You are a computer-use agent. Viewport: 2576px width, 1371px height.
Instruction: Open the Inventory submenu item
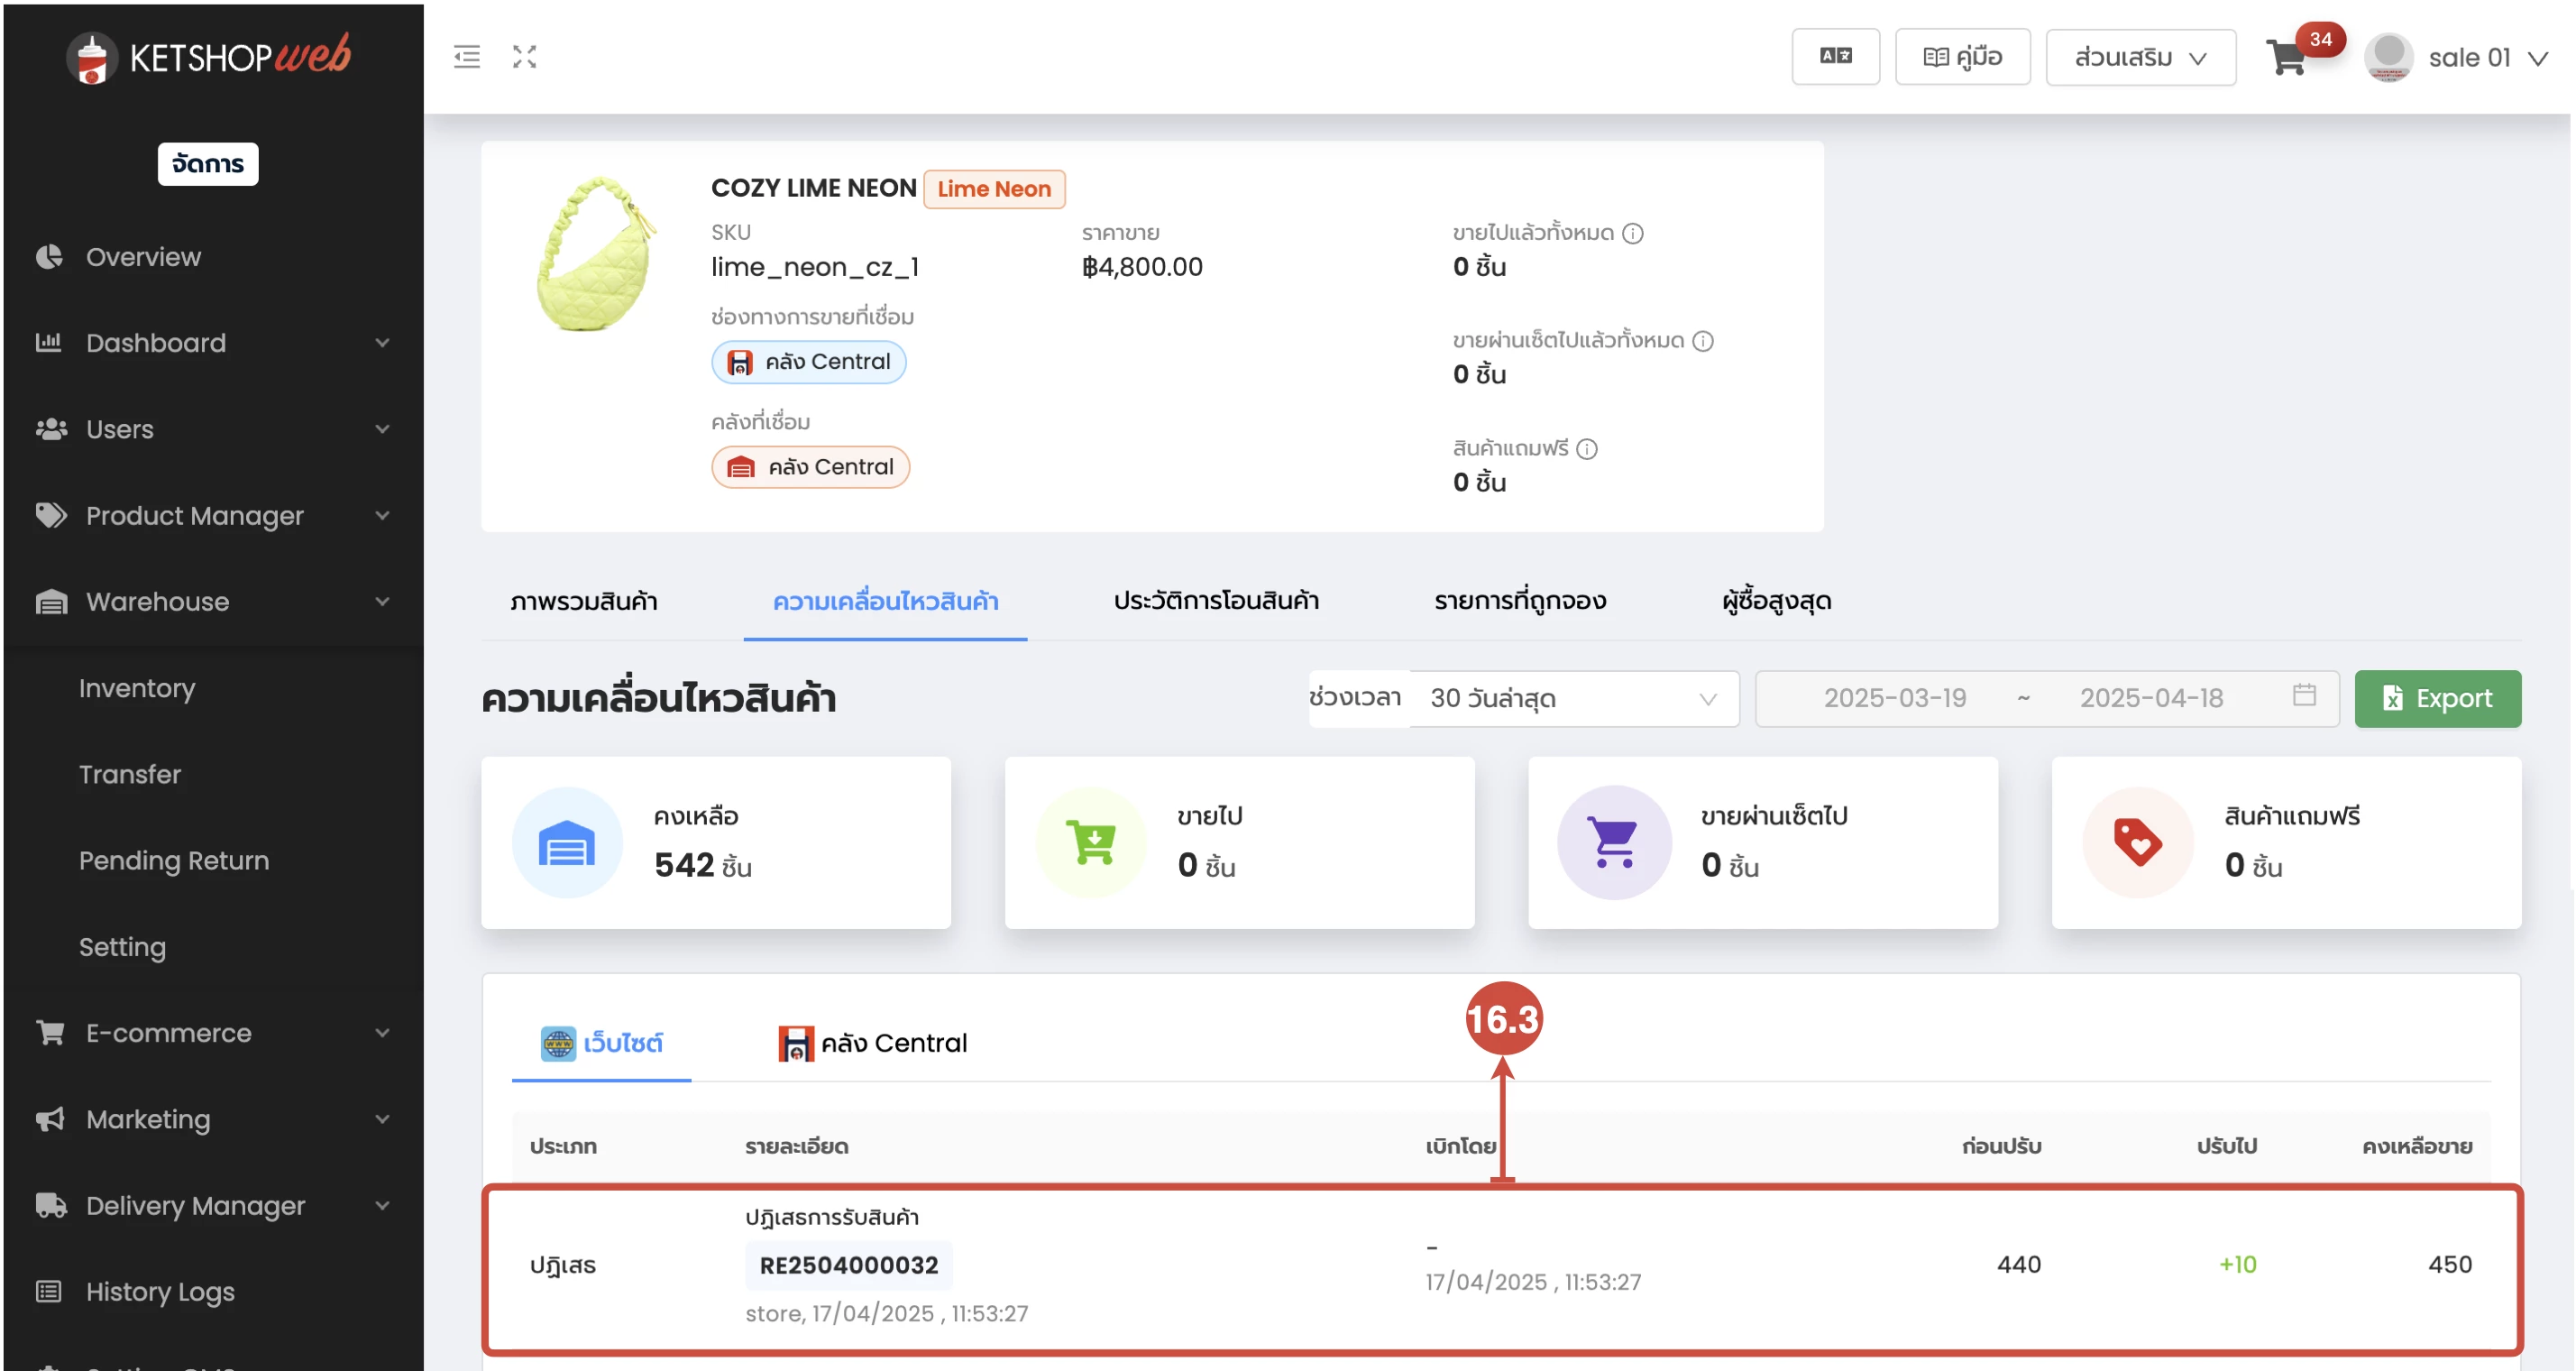(137, 688)
